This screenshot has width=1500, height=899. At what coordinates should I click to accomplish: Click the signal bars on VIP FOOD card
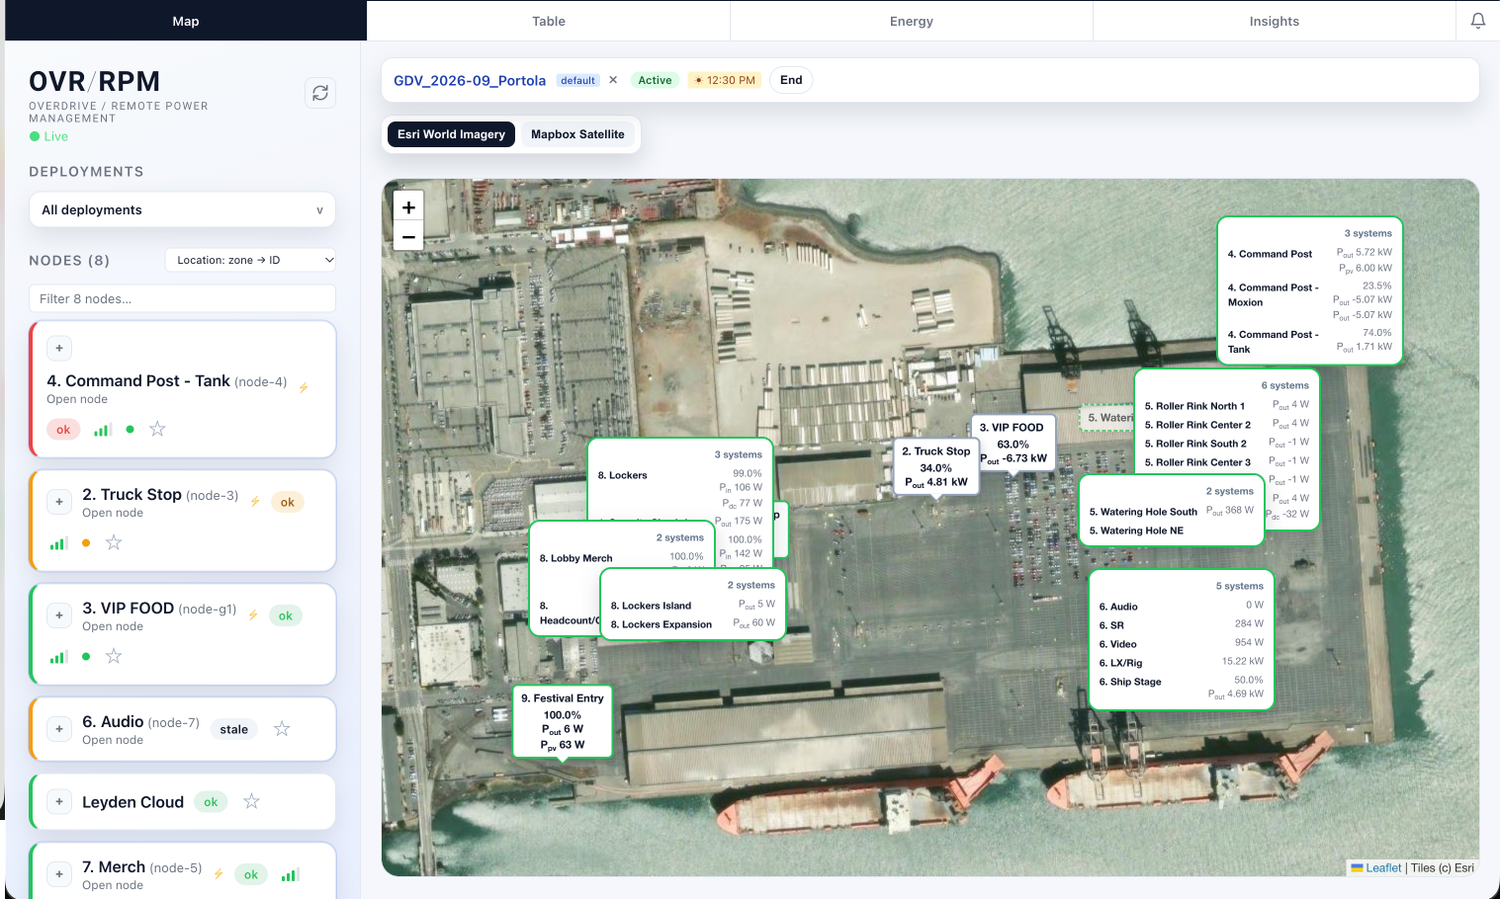pyautogui.click(x=59, y=657)
